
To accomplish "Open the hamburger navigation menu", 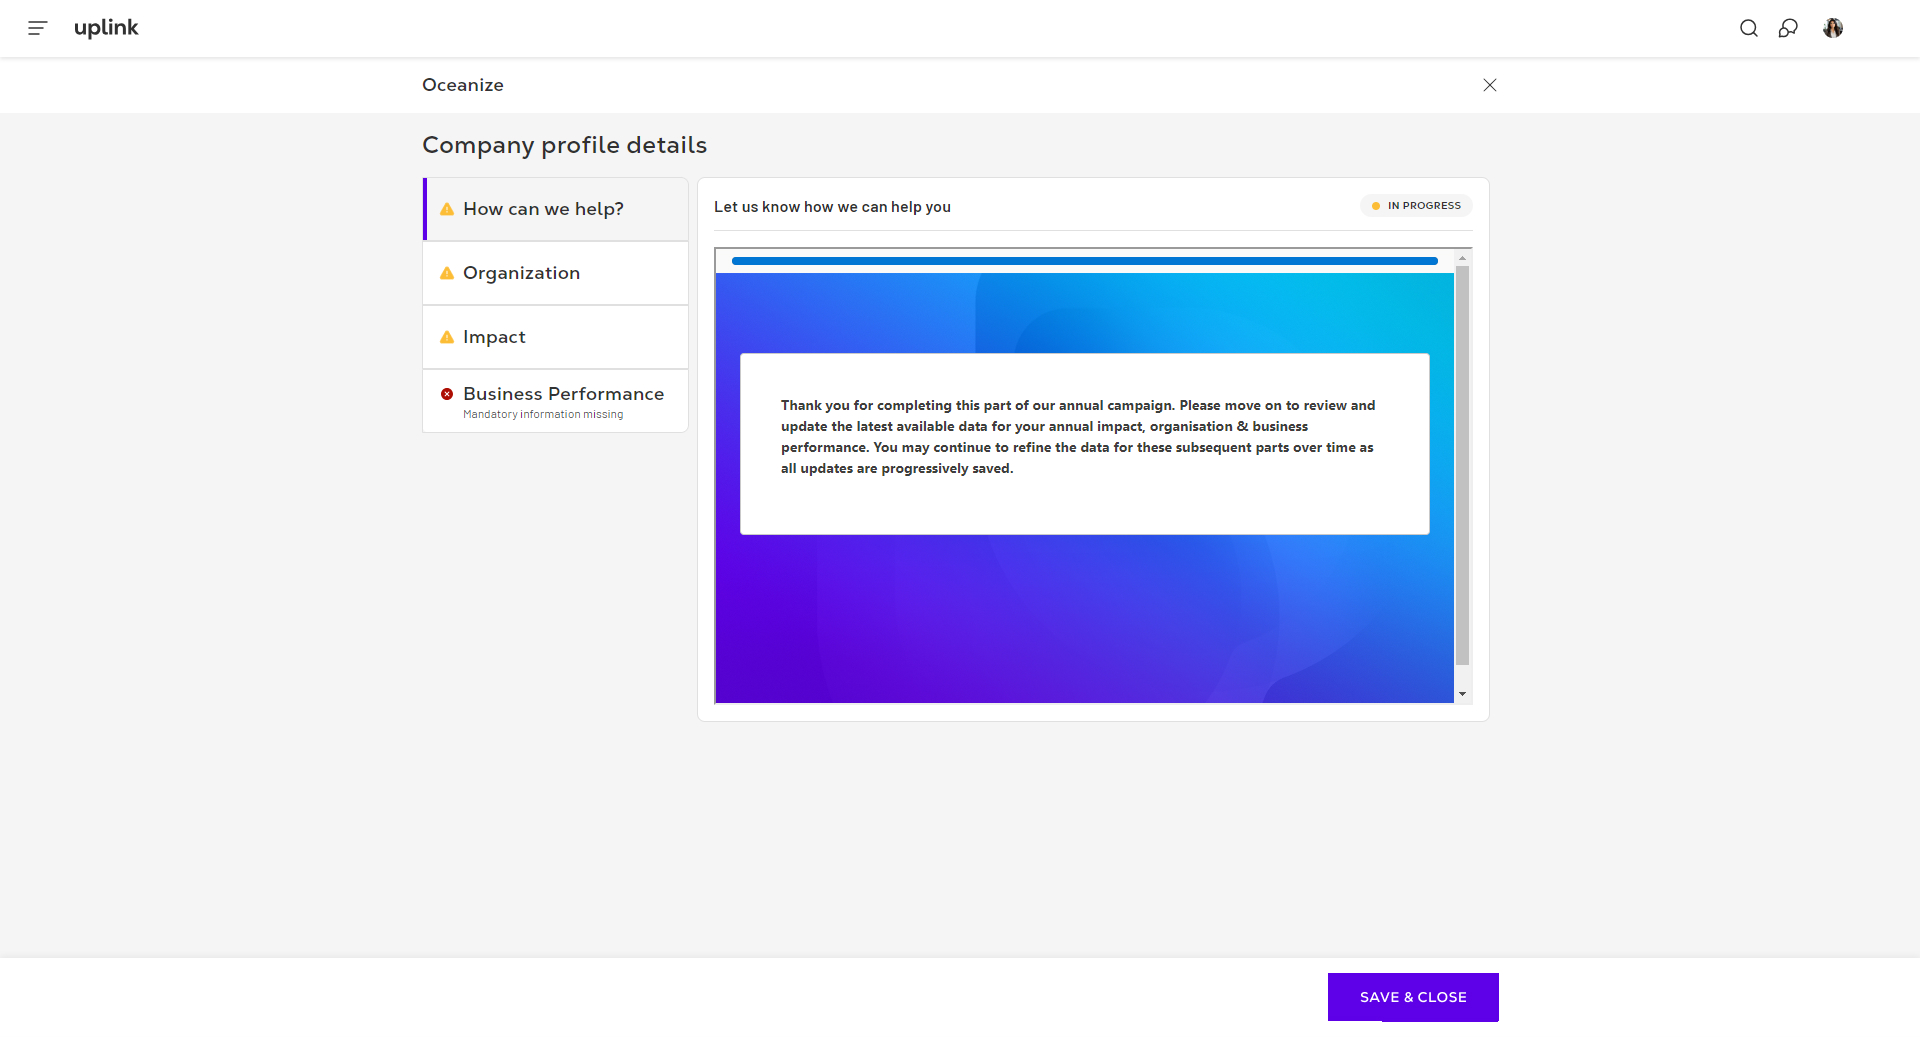I will coord(37,28).
